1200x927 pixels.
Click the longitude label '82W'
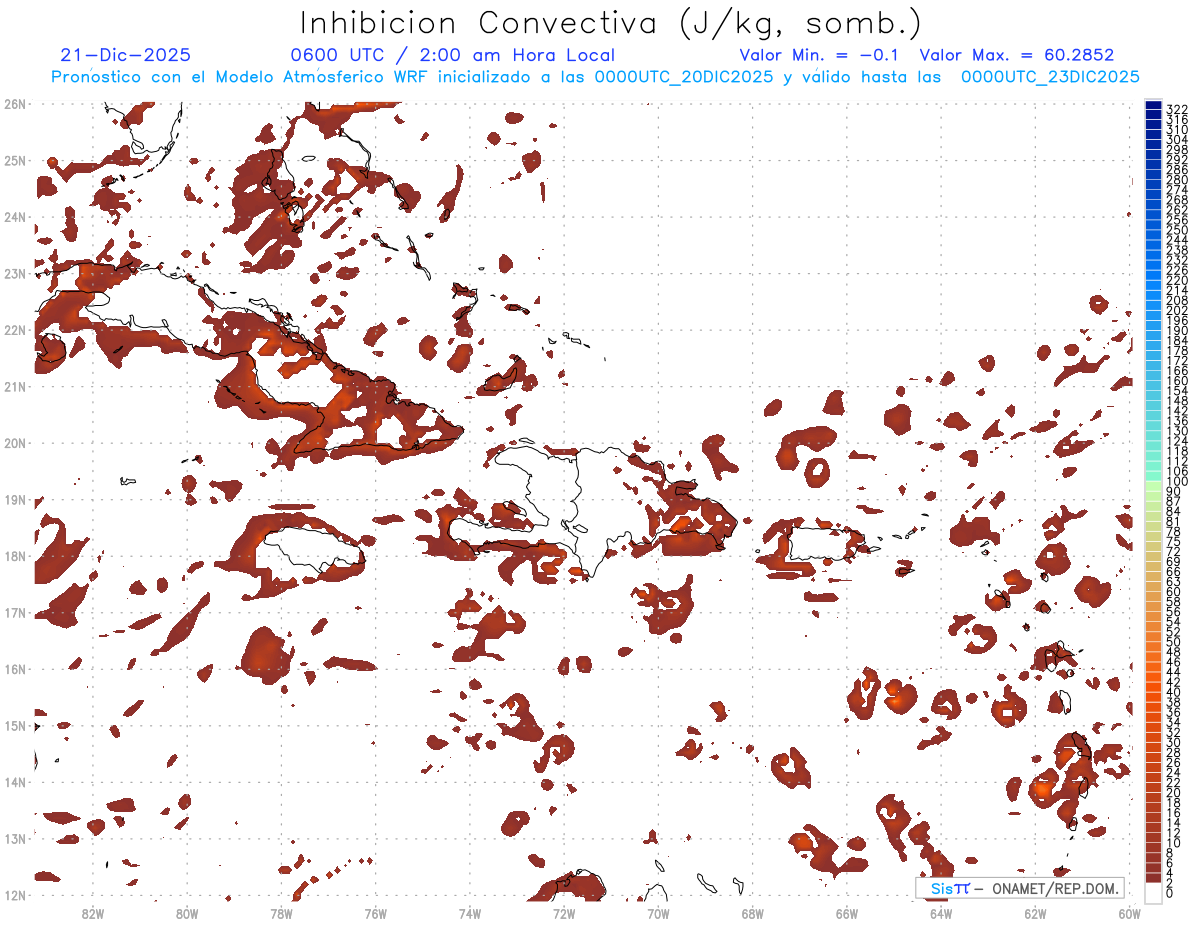point(92,913)
